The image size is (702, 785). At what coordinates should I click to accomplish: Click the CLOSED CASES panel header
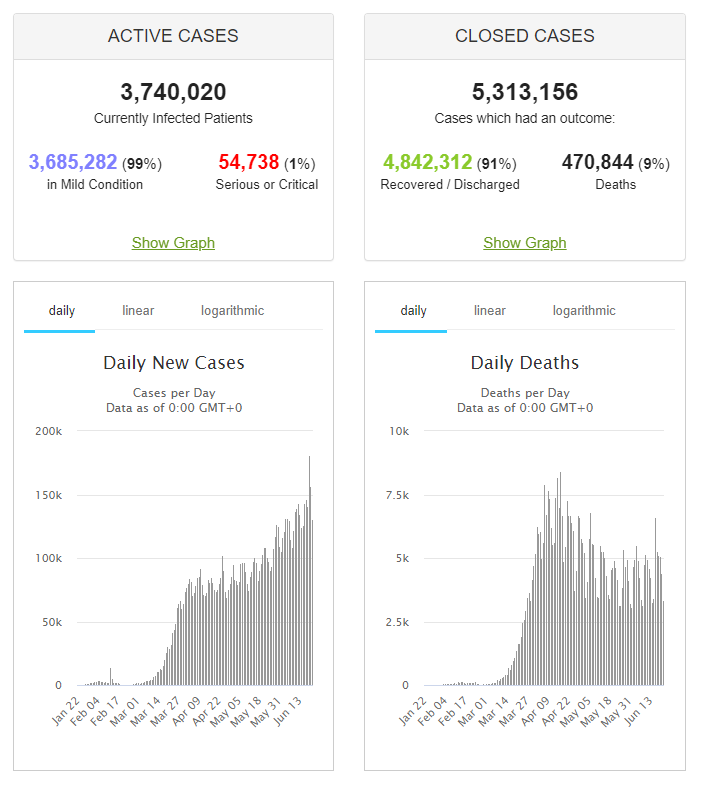click(x=524, y=36)
